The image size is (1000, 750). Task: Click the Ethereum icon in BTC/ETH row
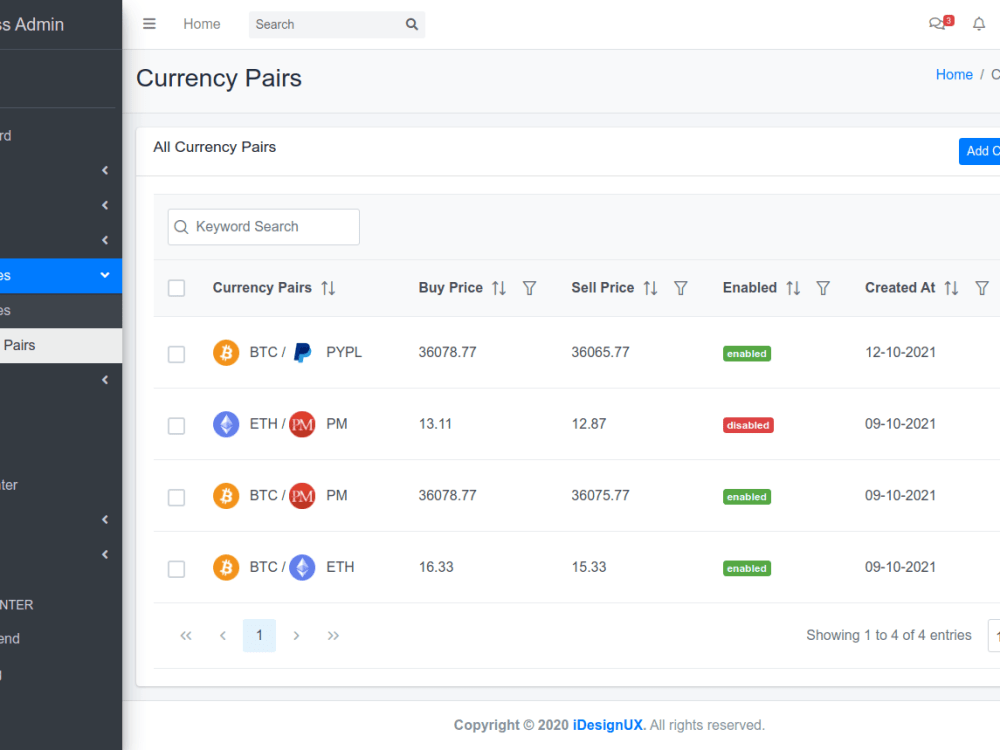302,567
